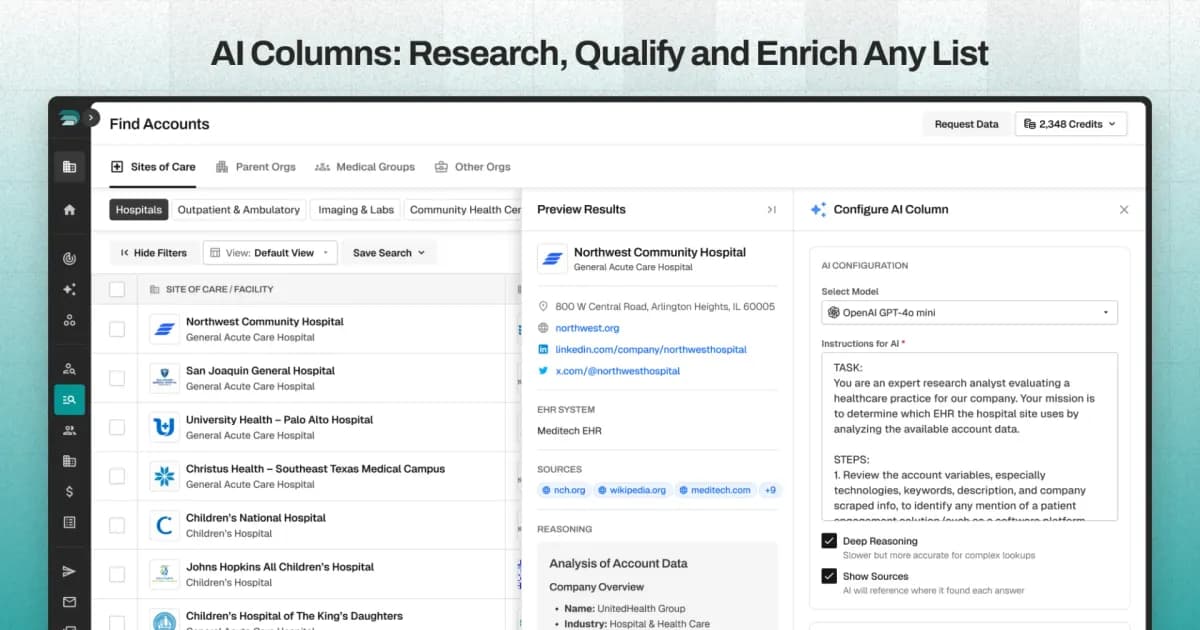This screenshot has height=630, width=1200.
Task: Click the Request Data button
Action: 966,124
